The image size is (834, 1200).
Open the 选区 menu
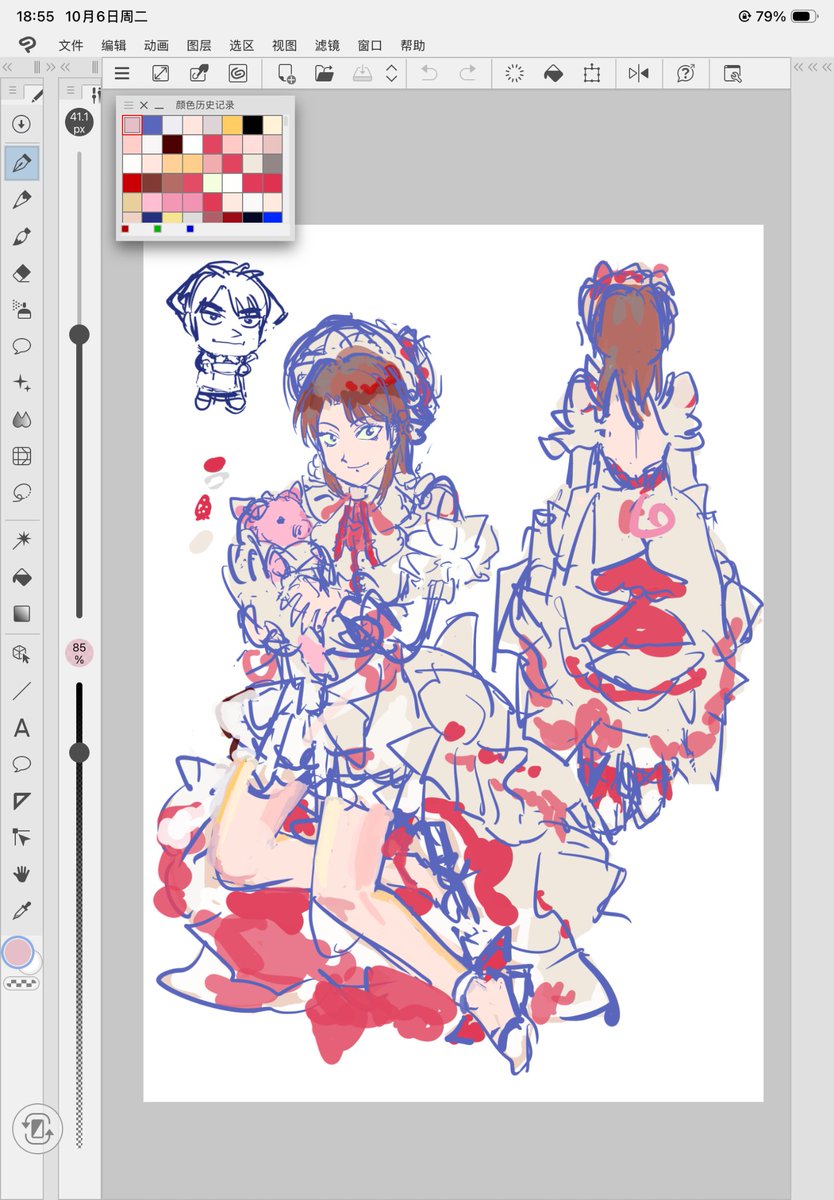click(242, 45)
